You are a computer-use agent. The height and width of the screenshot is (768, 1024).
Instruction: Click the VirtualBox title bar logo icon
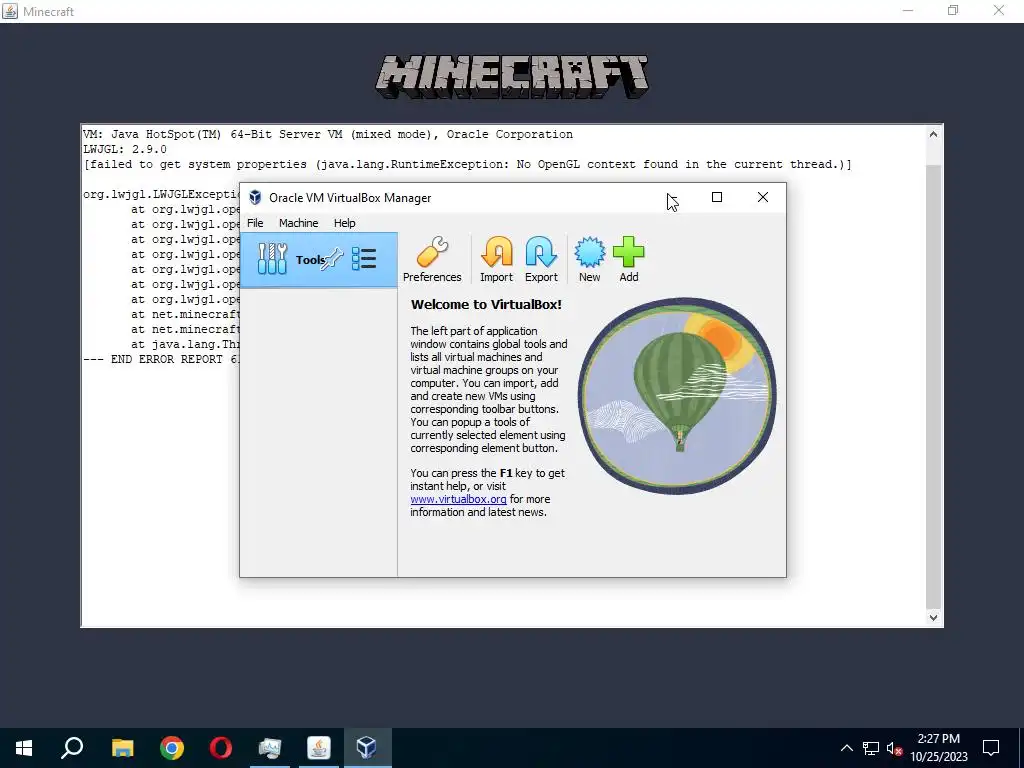coord(255,197)
